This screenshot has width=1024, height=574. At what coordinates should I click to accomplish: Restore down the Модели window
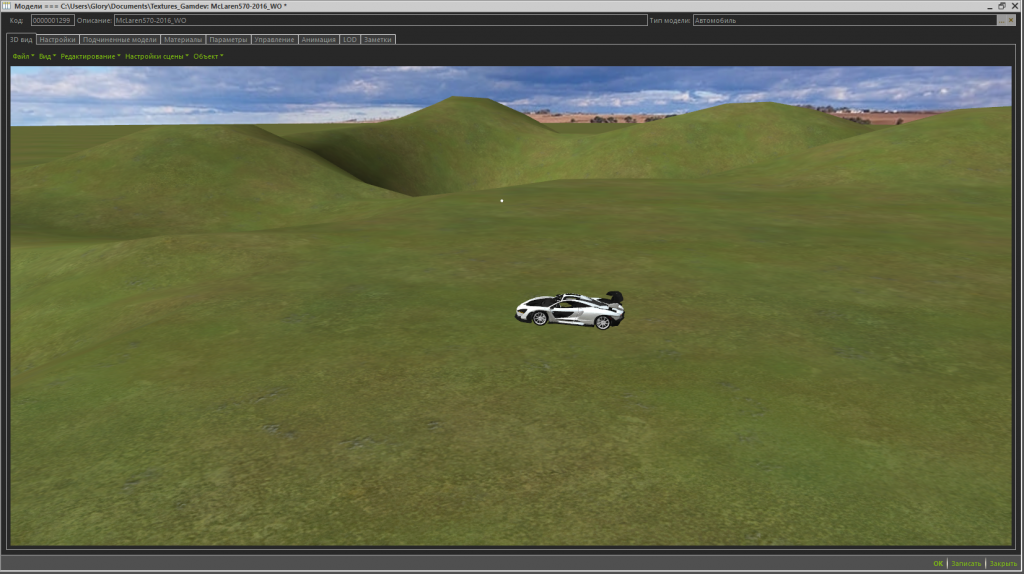[x=1002, y=6]
